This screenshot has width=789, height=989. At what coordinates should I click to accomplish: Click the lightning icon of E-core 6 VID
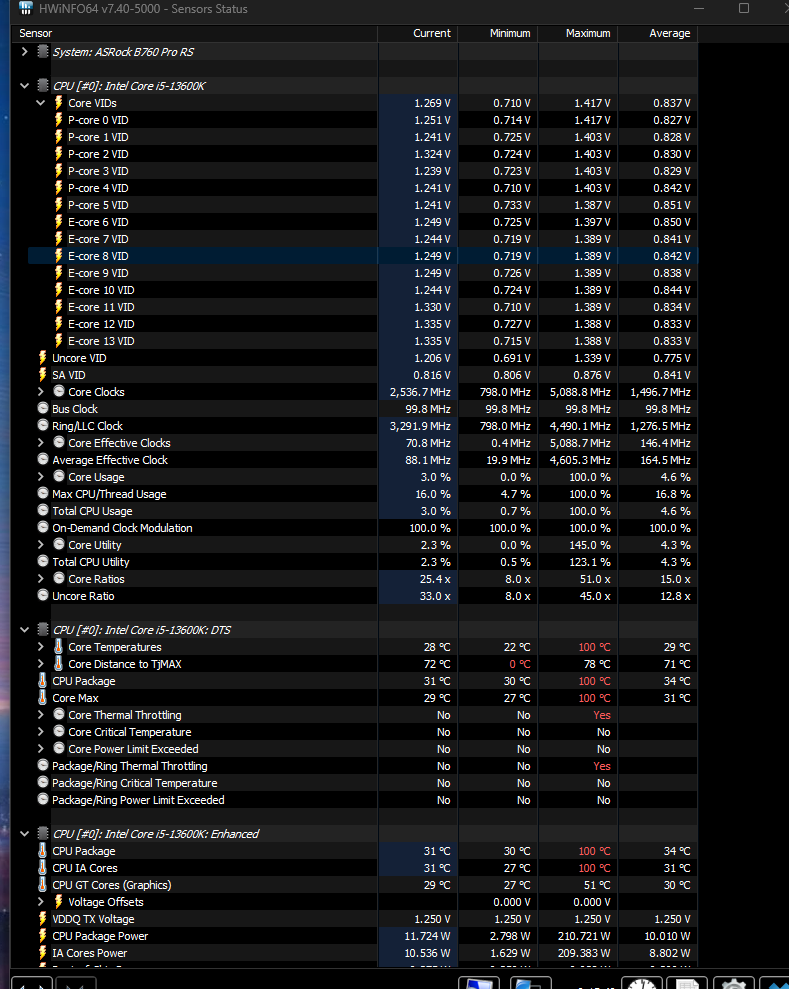59,222
